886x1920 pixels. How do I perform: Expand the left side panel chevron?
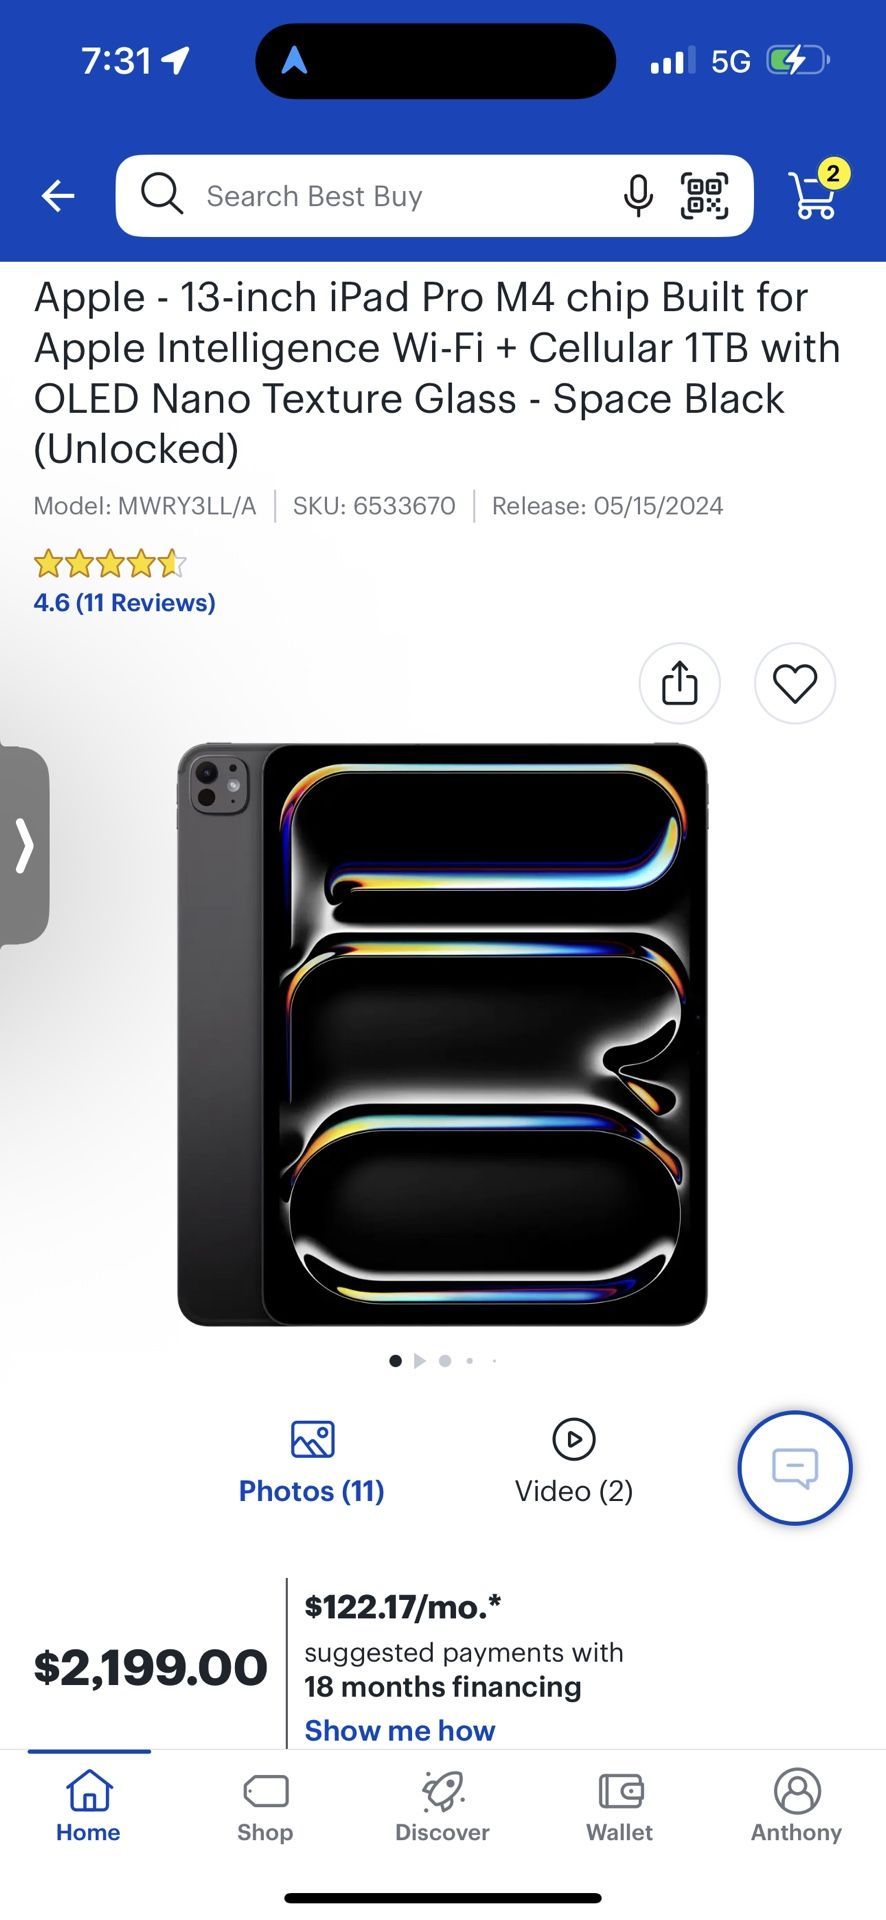[x=24, y=846]
